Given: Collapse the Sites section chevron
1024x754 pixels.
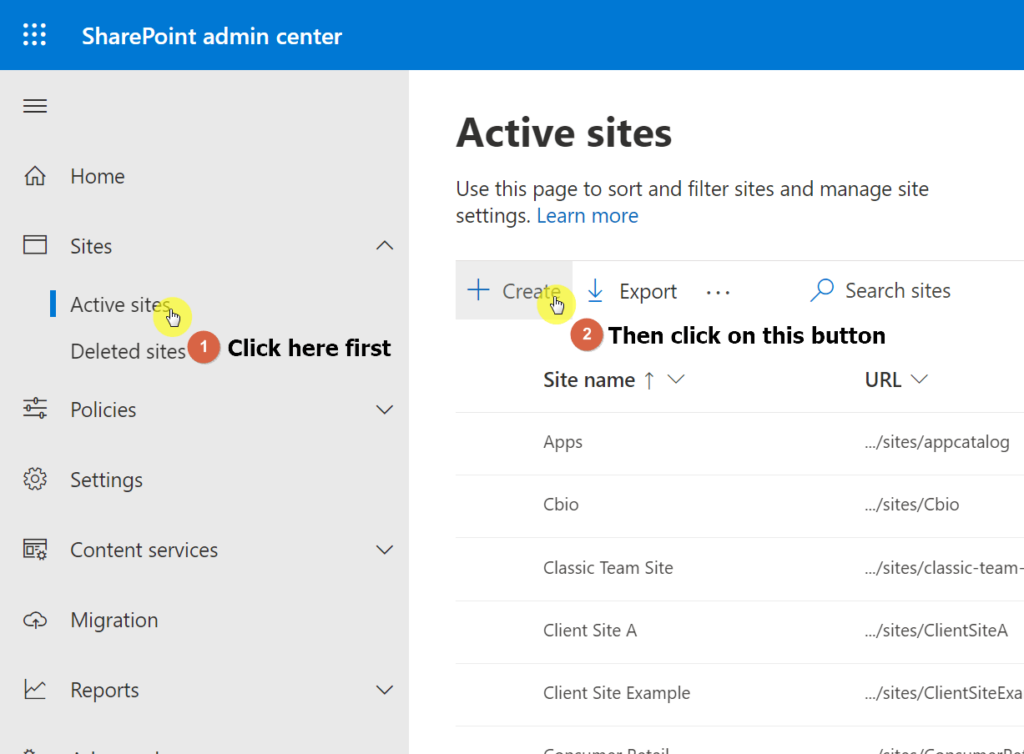Looking at the screenshot, I should pos(385,245).
